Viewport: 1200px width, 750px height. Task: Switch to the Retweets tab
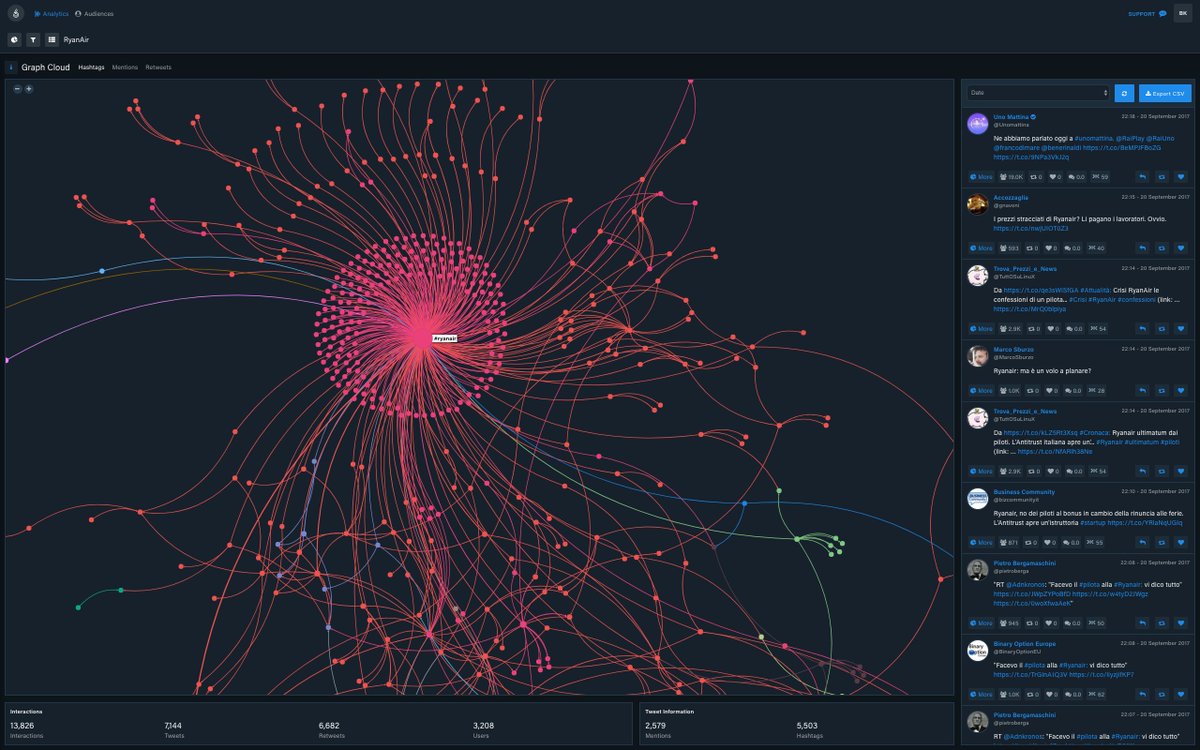pyautogui.click(x=158, y=68)
